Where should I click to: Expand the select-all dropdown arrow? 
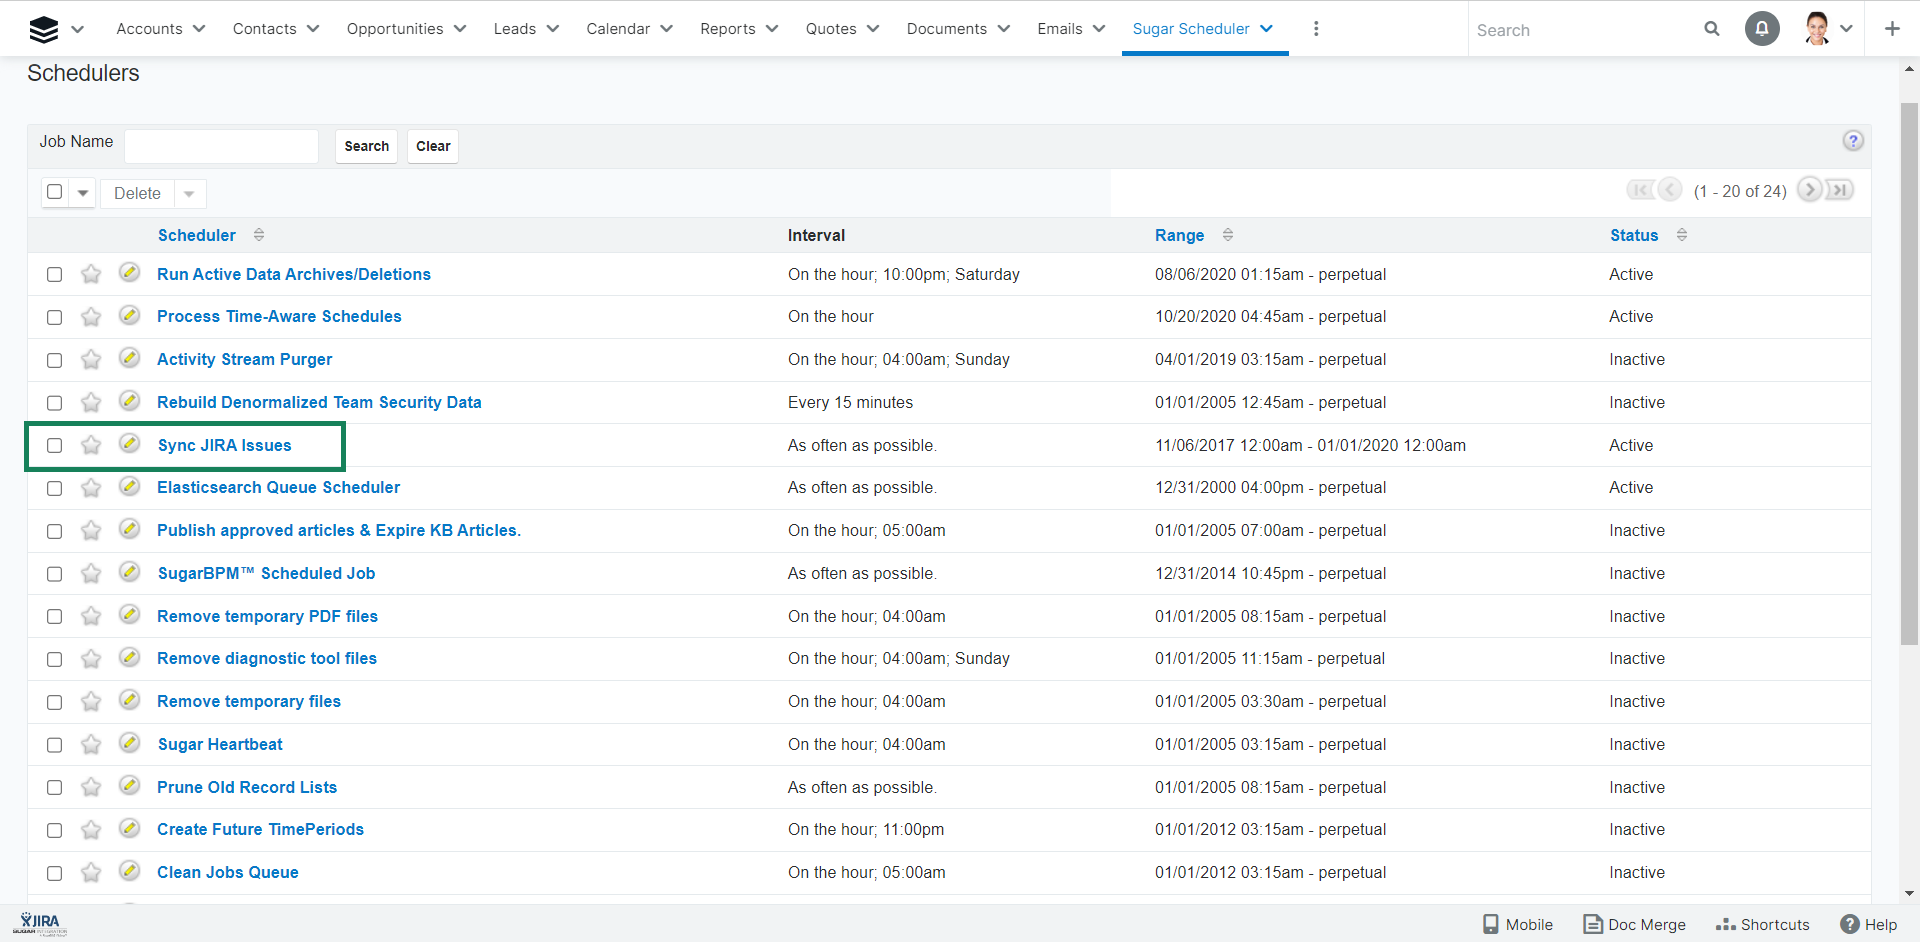point(83,193)
